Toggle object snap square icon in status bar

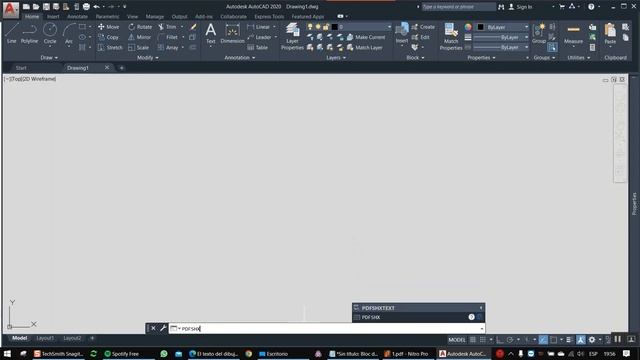[x=553, y=340]
